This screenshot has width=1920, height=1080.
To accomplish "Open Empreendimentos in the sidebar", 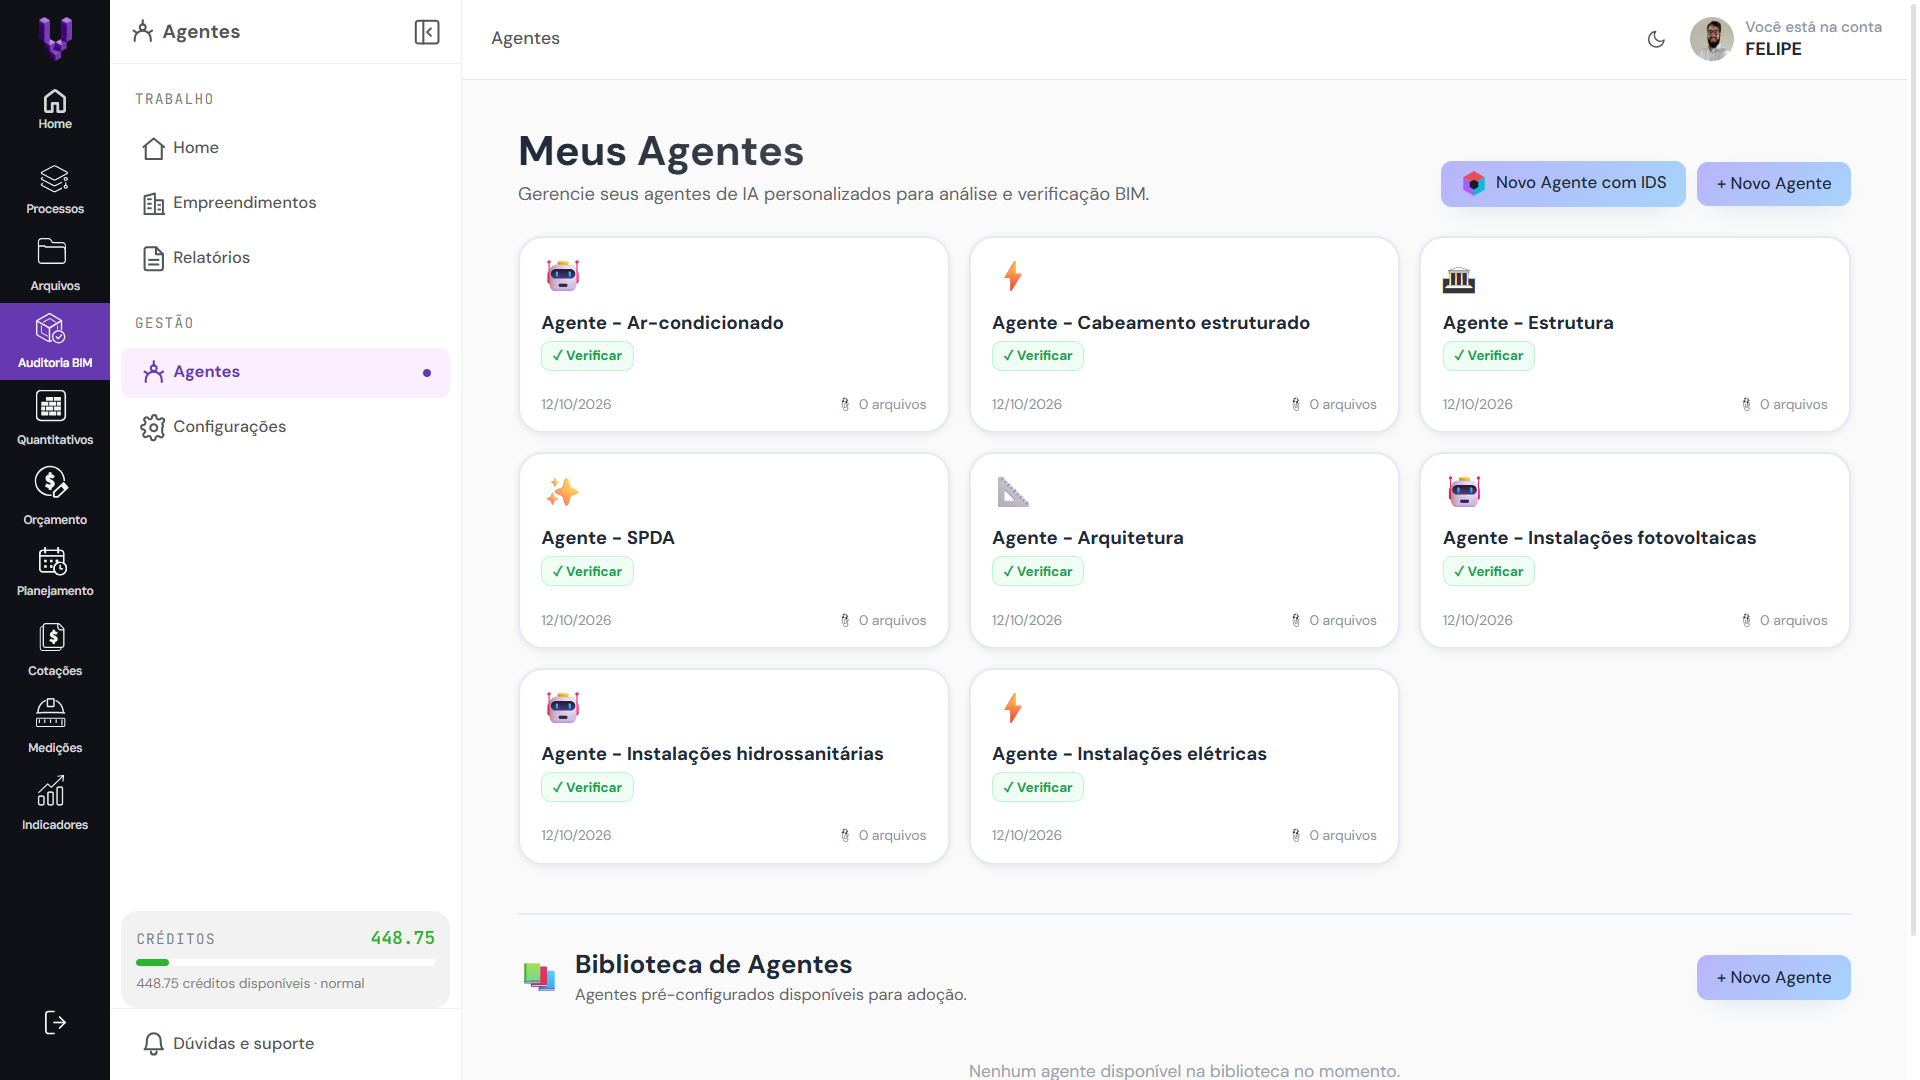I will [285, 203].
